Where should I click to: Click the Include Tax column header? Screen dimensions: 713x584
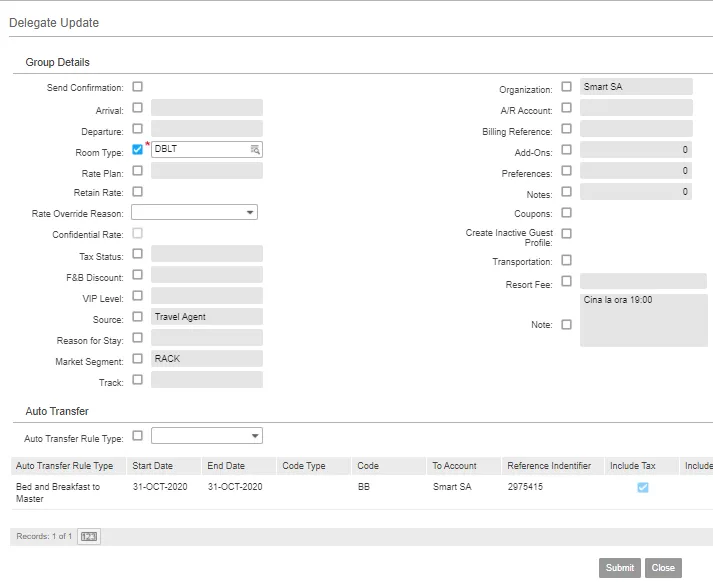642,466
